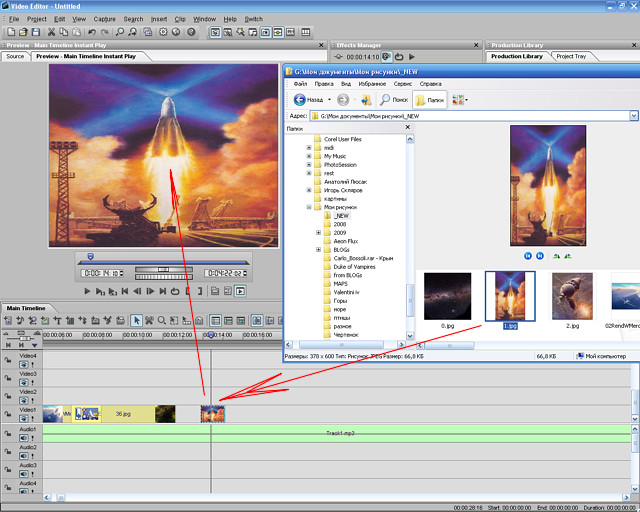Expand the PhotoSession folder node
640x512 pixels.
(309, 165)
